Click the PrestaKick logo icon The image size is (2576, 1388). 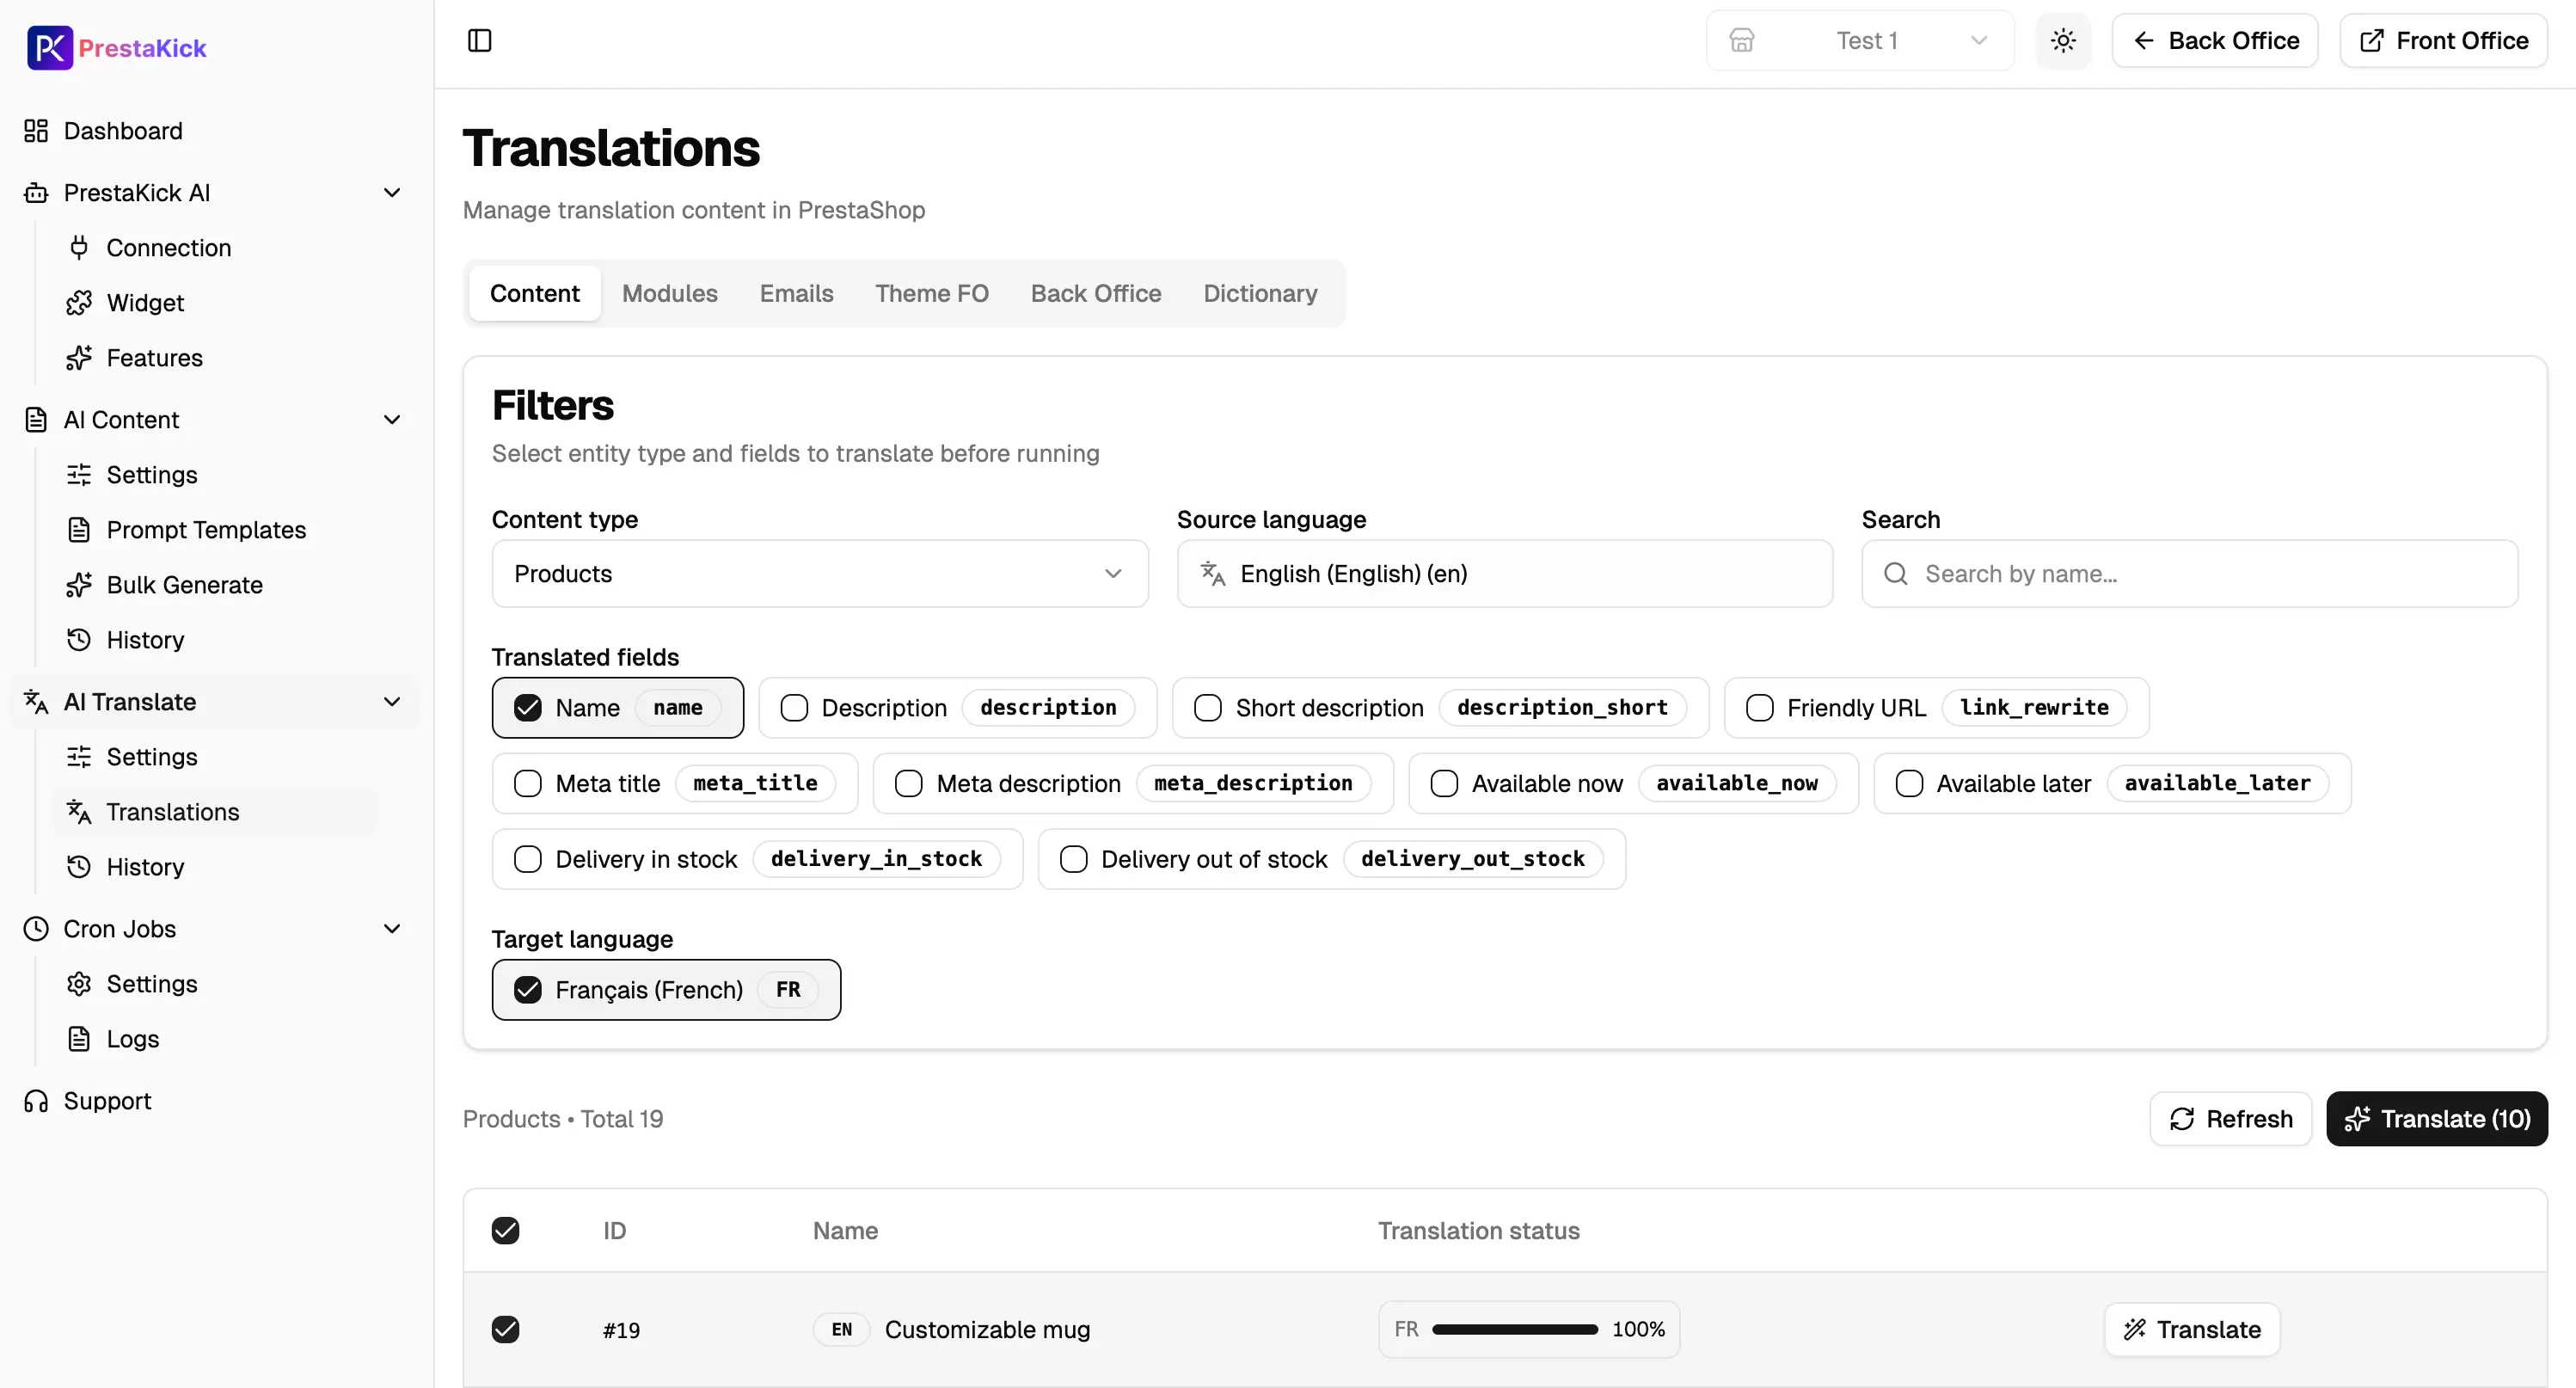click(49, 47)
